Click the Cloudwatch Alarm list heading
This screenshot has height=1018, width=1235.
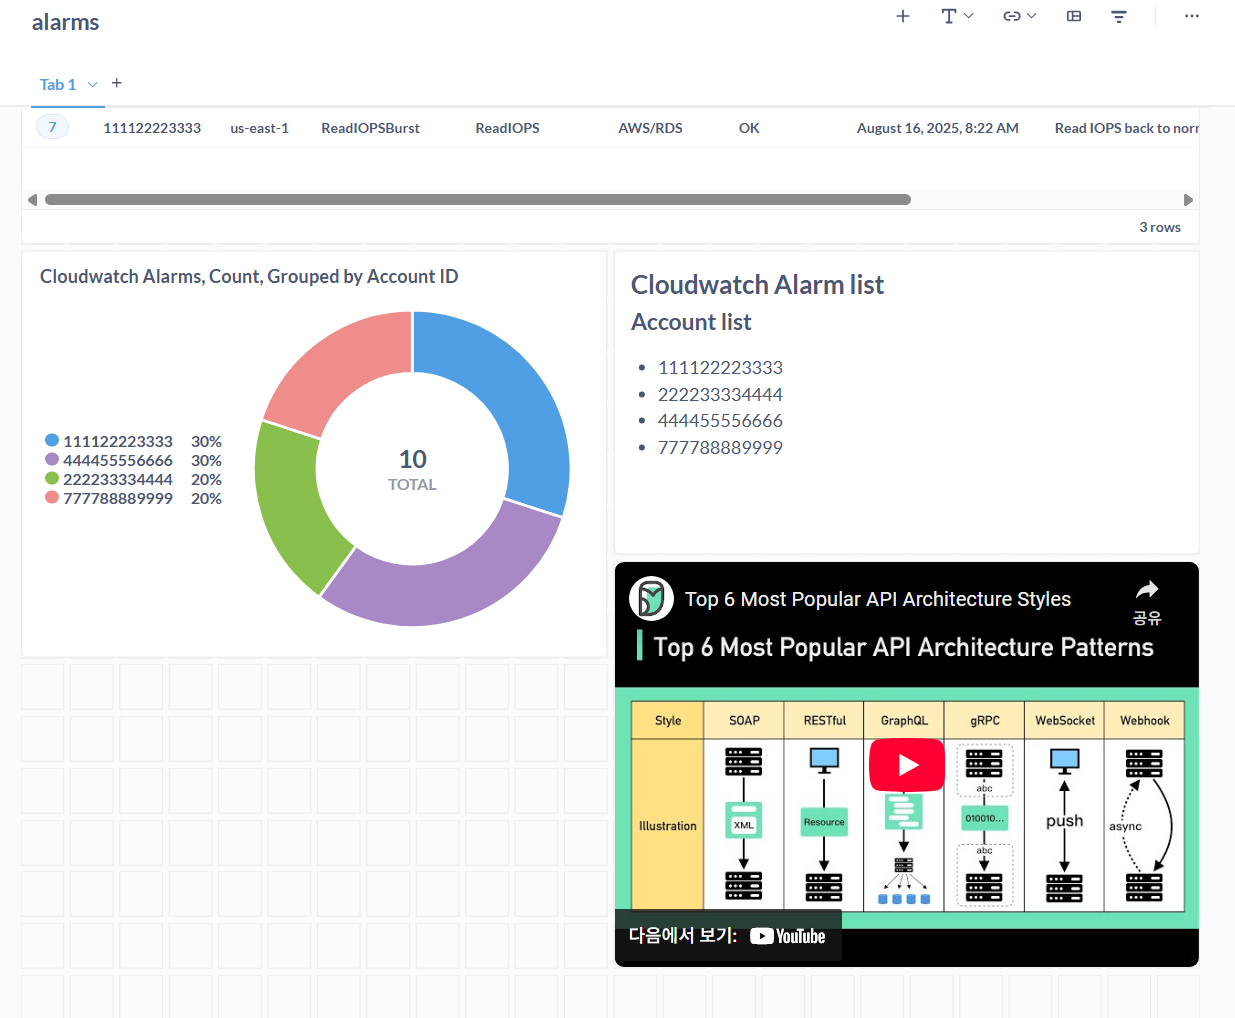point(757,285)
